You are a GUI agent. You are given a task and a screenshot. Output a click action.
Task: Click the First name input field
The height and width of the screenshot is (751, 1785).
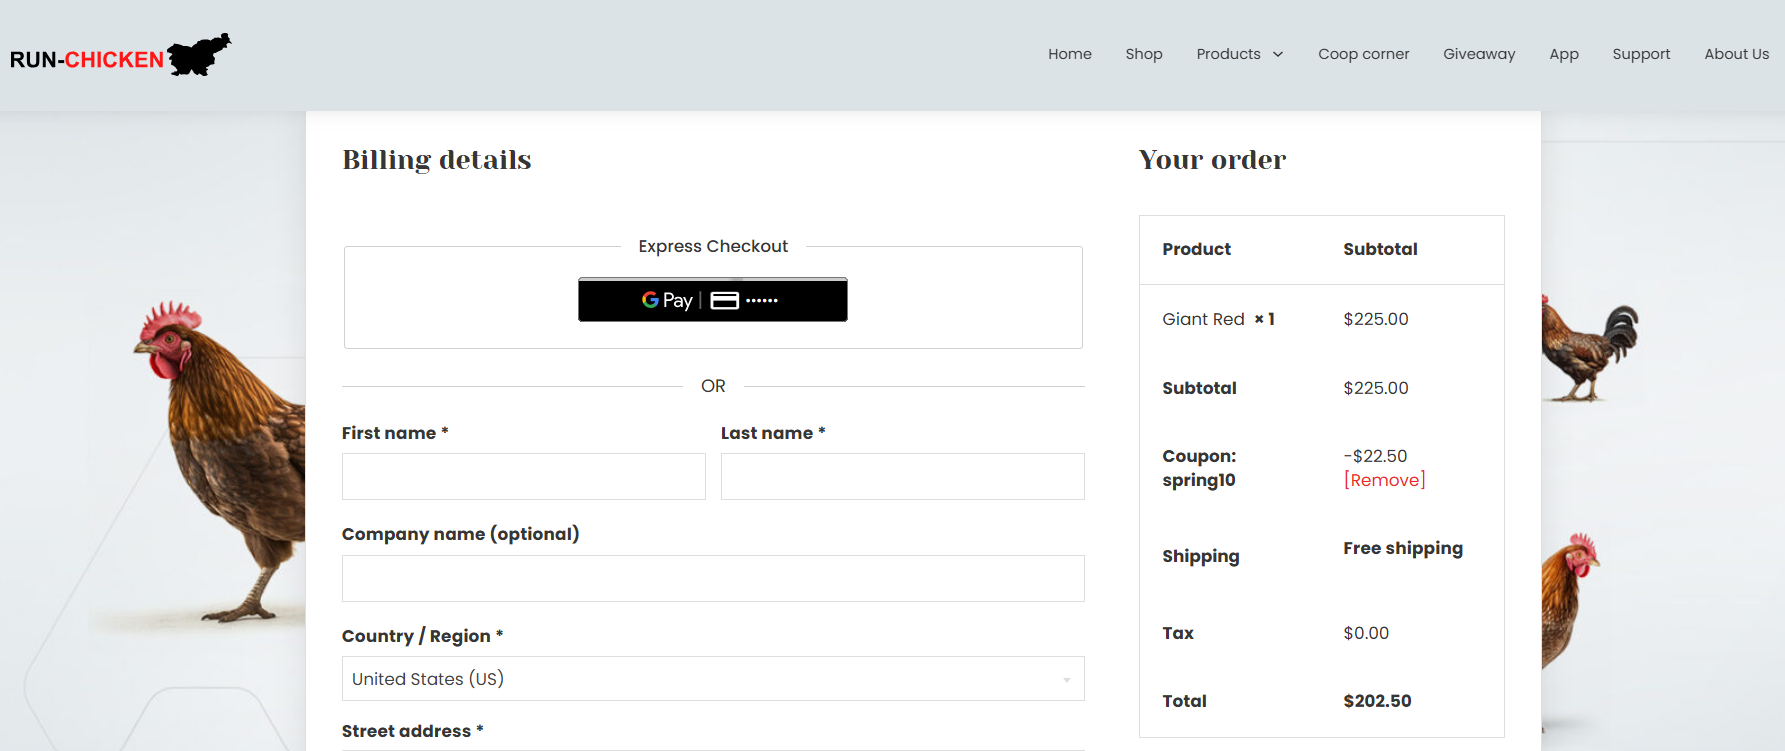coord(523,476)
